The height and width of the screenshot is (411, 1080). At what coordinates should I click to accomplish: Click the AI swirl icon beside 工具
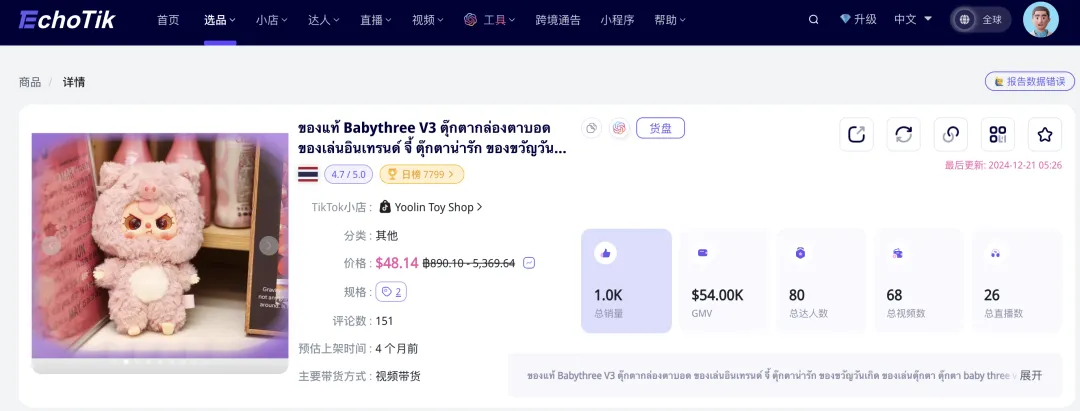pyautogui.click(x=471, y=20)
